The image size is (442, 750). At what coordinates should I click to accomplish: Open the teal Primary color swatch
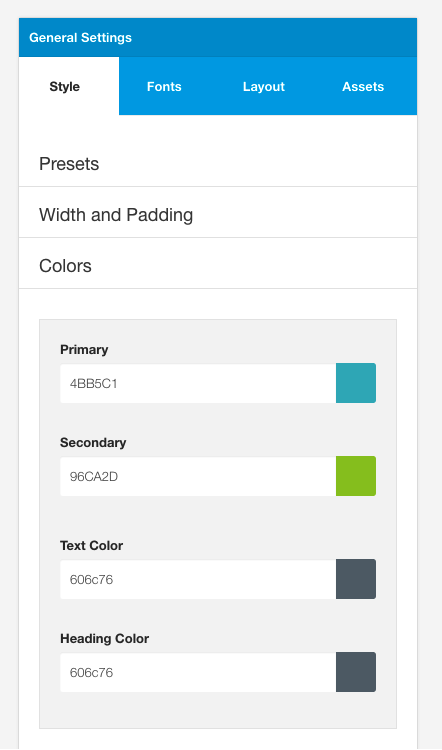click(x=356, y=383)
